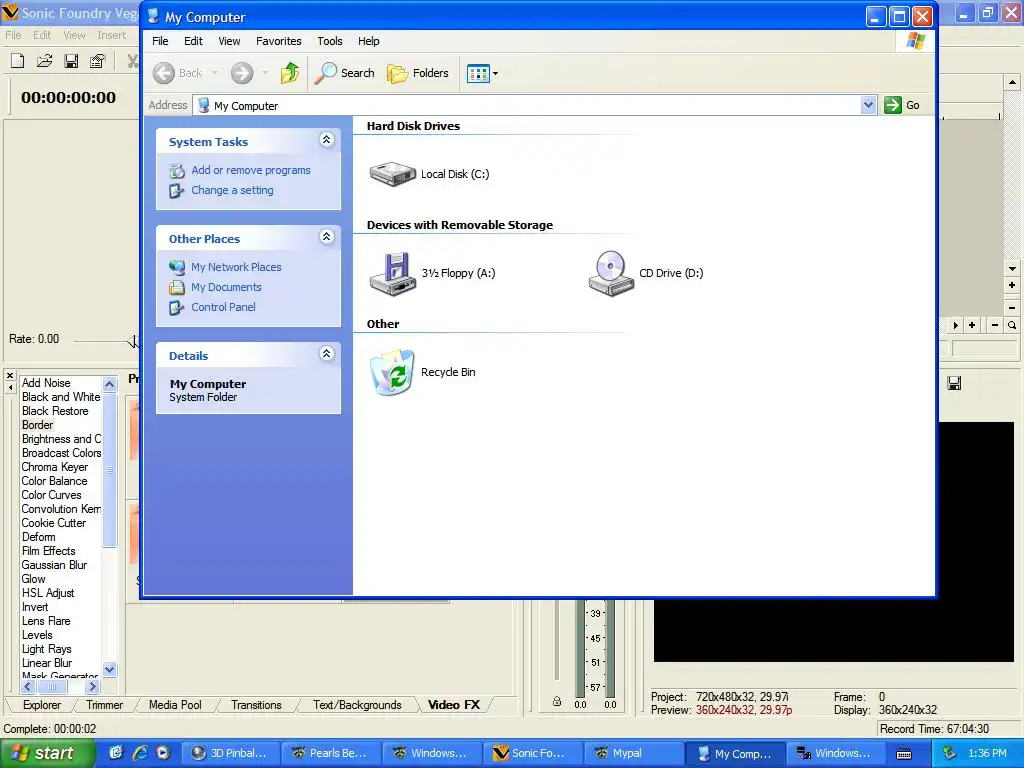Screen dimensions: 1024x768
Task: Select the CD Drive (D:) icon
Action: click(611, 274)
